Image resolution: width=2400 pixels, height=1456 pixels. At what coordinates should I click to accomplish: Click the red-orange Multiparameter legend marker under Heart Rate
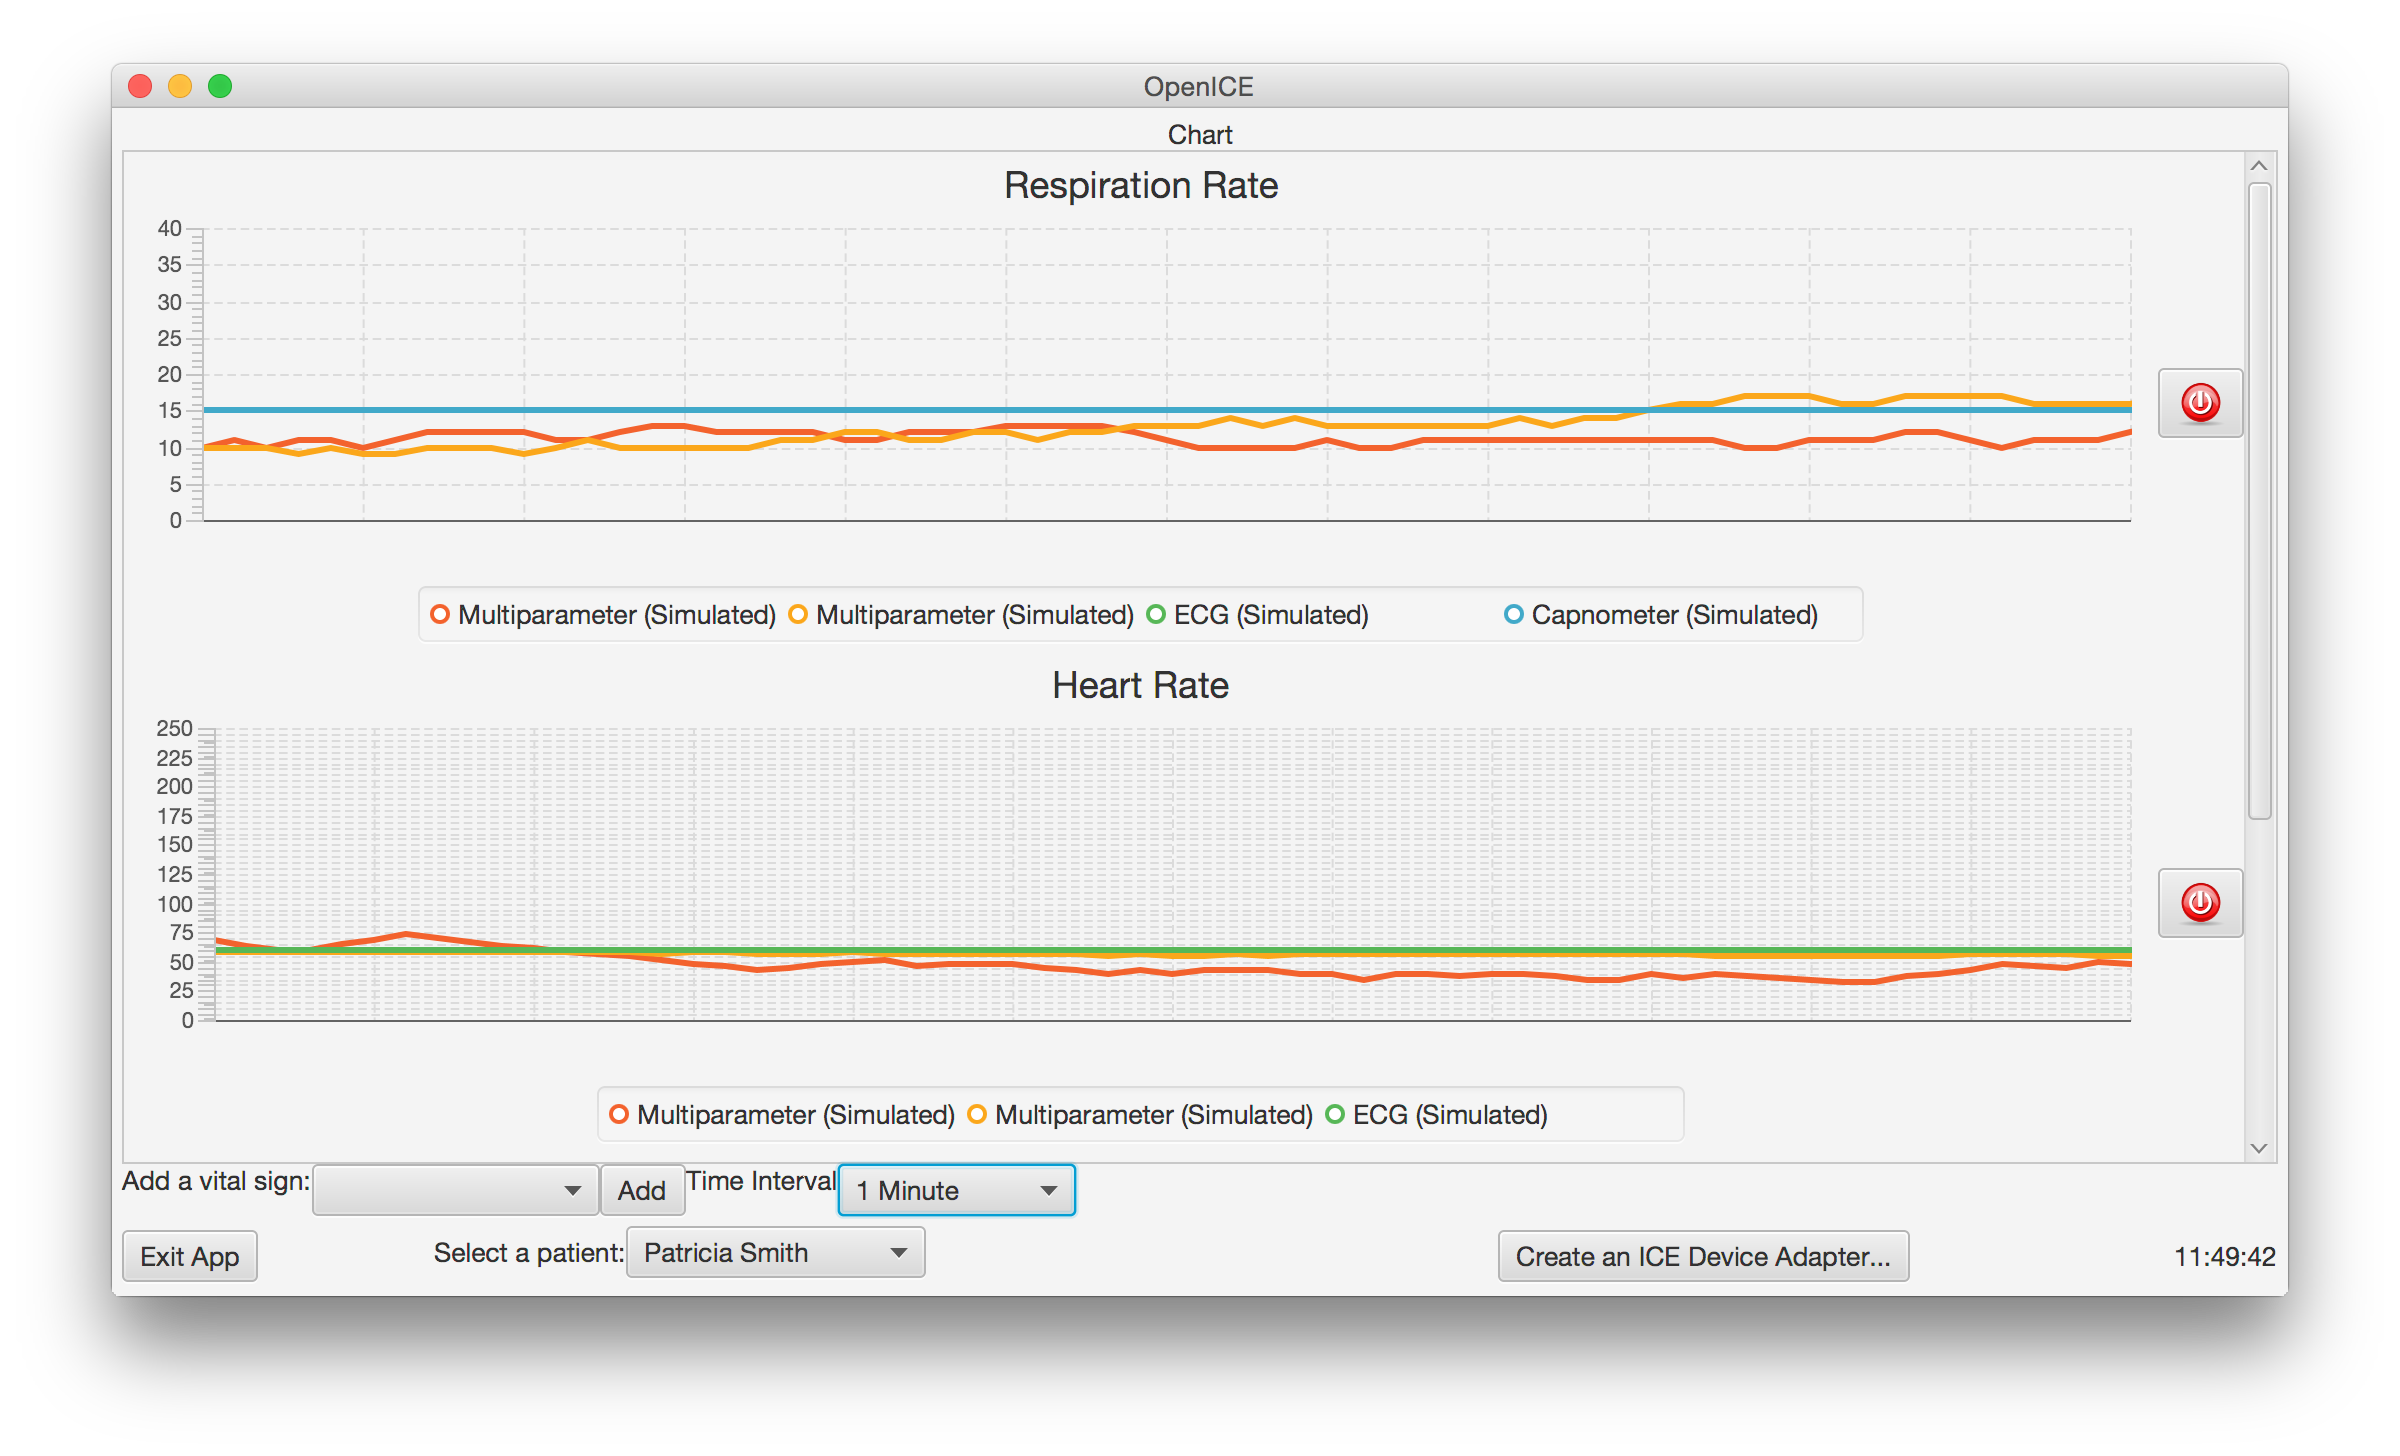click(x=619, y=1114)
